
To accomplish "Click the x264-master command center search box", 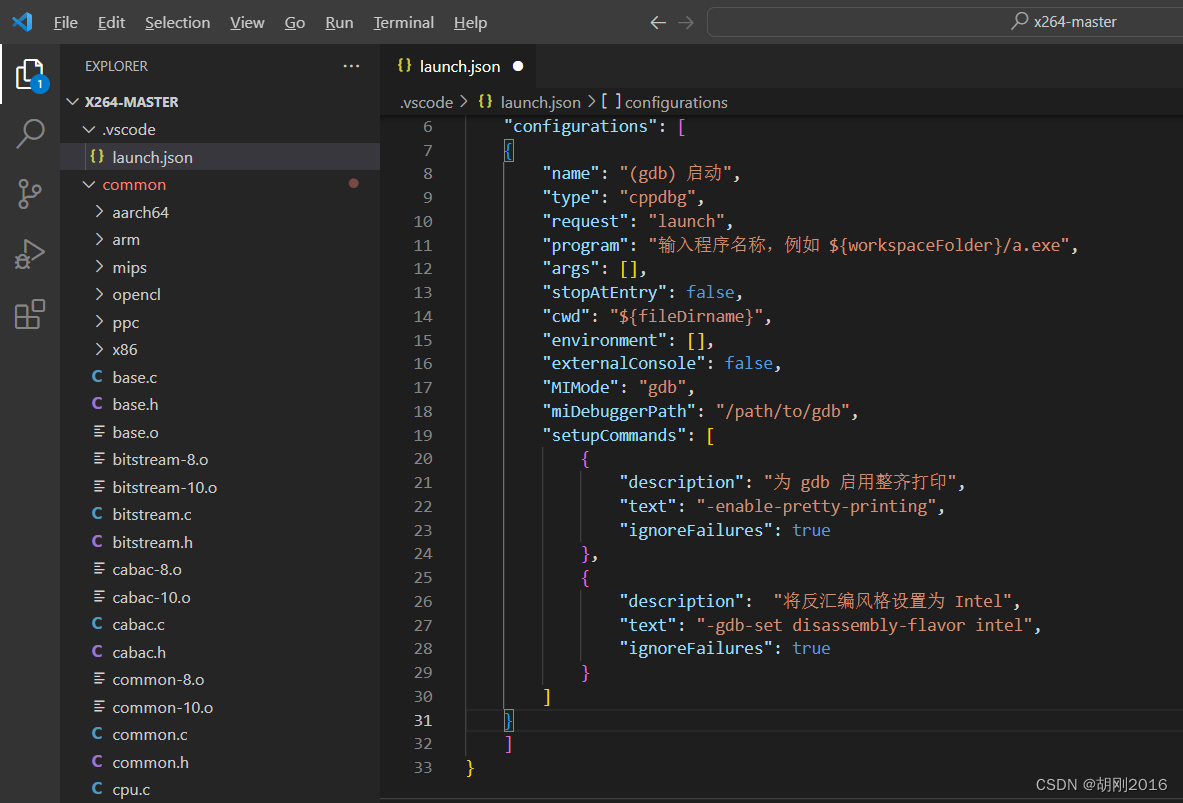I will [945, 22].
